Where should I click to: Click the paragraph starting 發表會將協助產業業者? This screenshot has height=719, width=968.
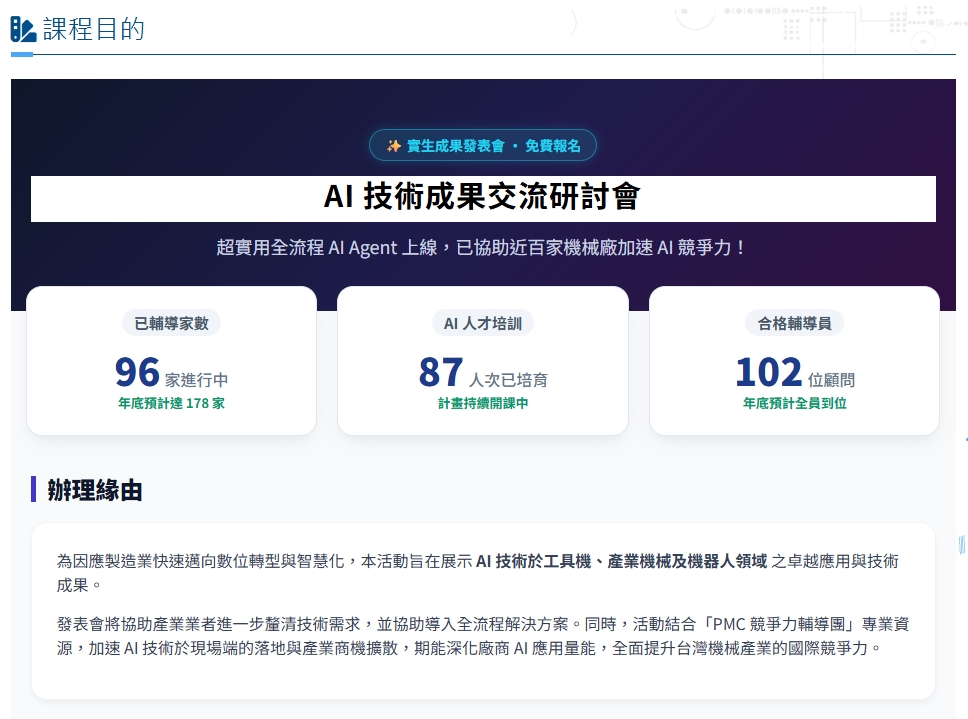point(483,636)
